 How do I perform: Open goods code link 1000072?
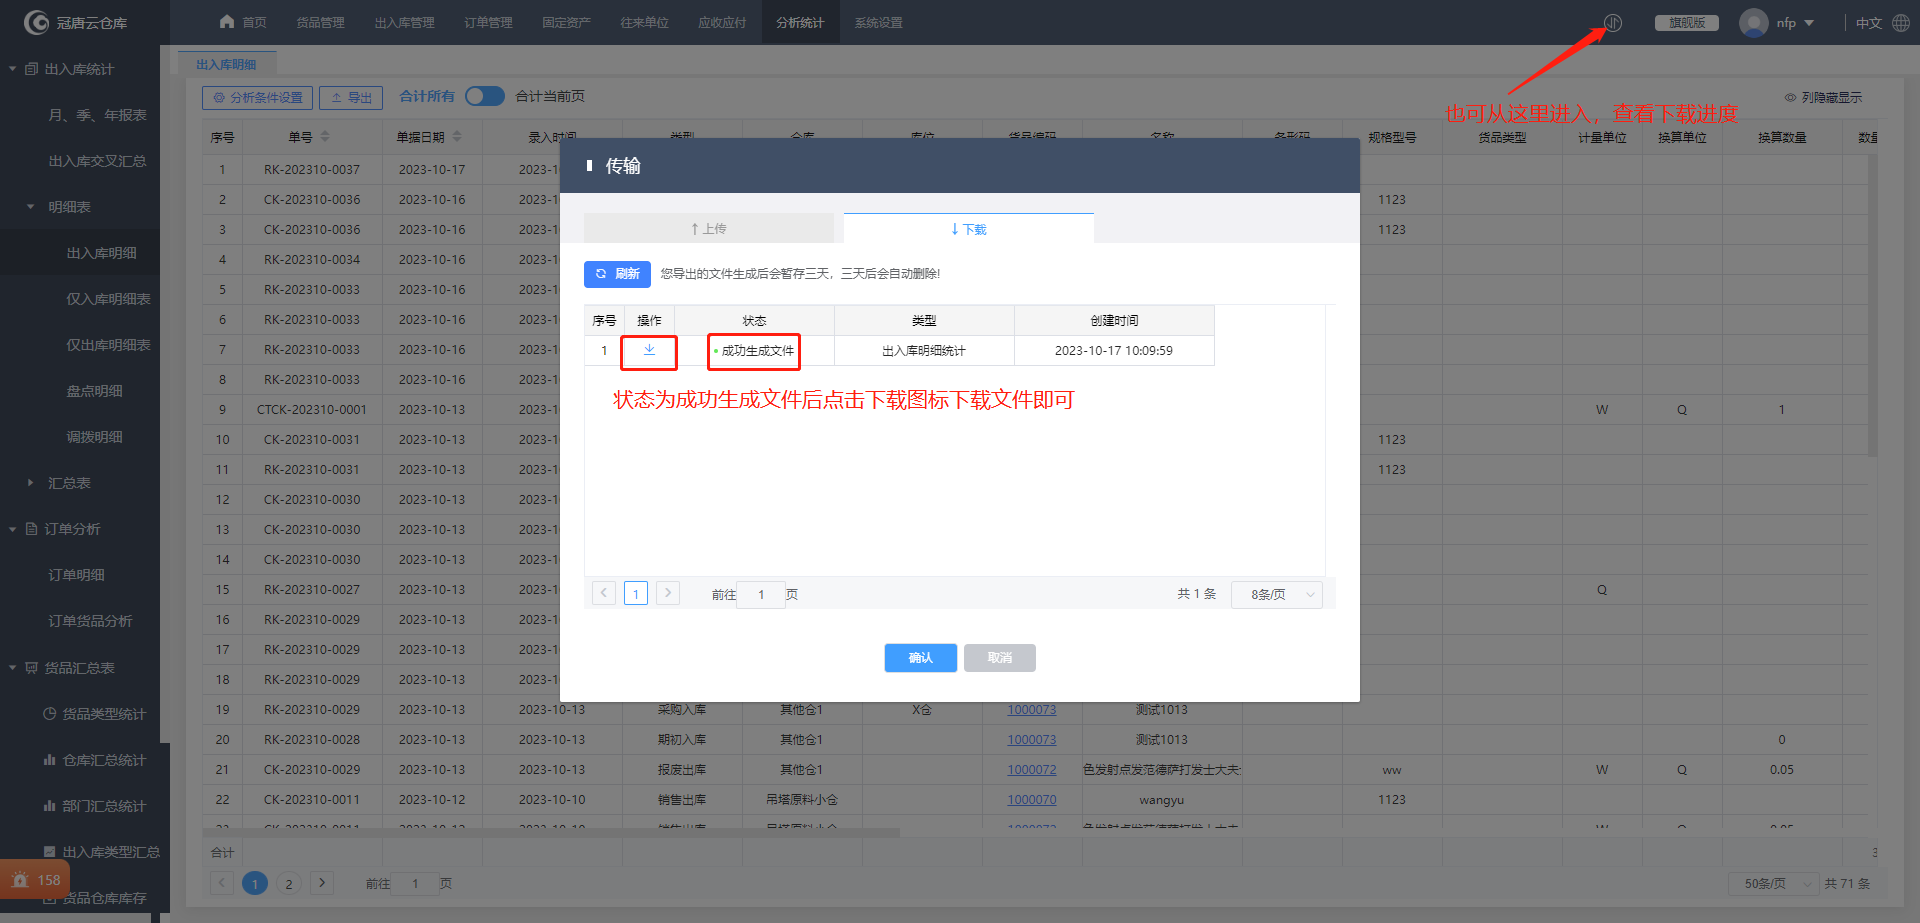coord(1031,770)
